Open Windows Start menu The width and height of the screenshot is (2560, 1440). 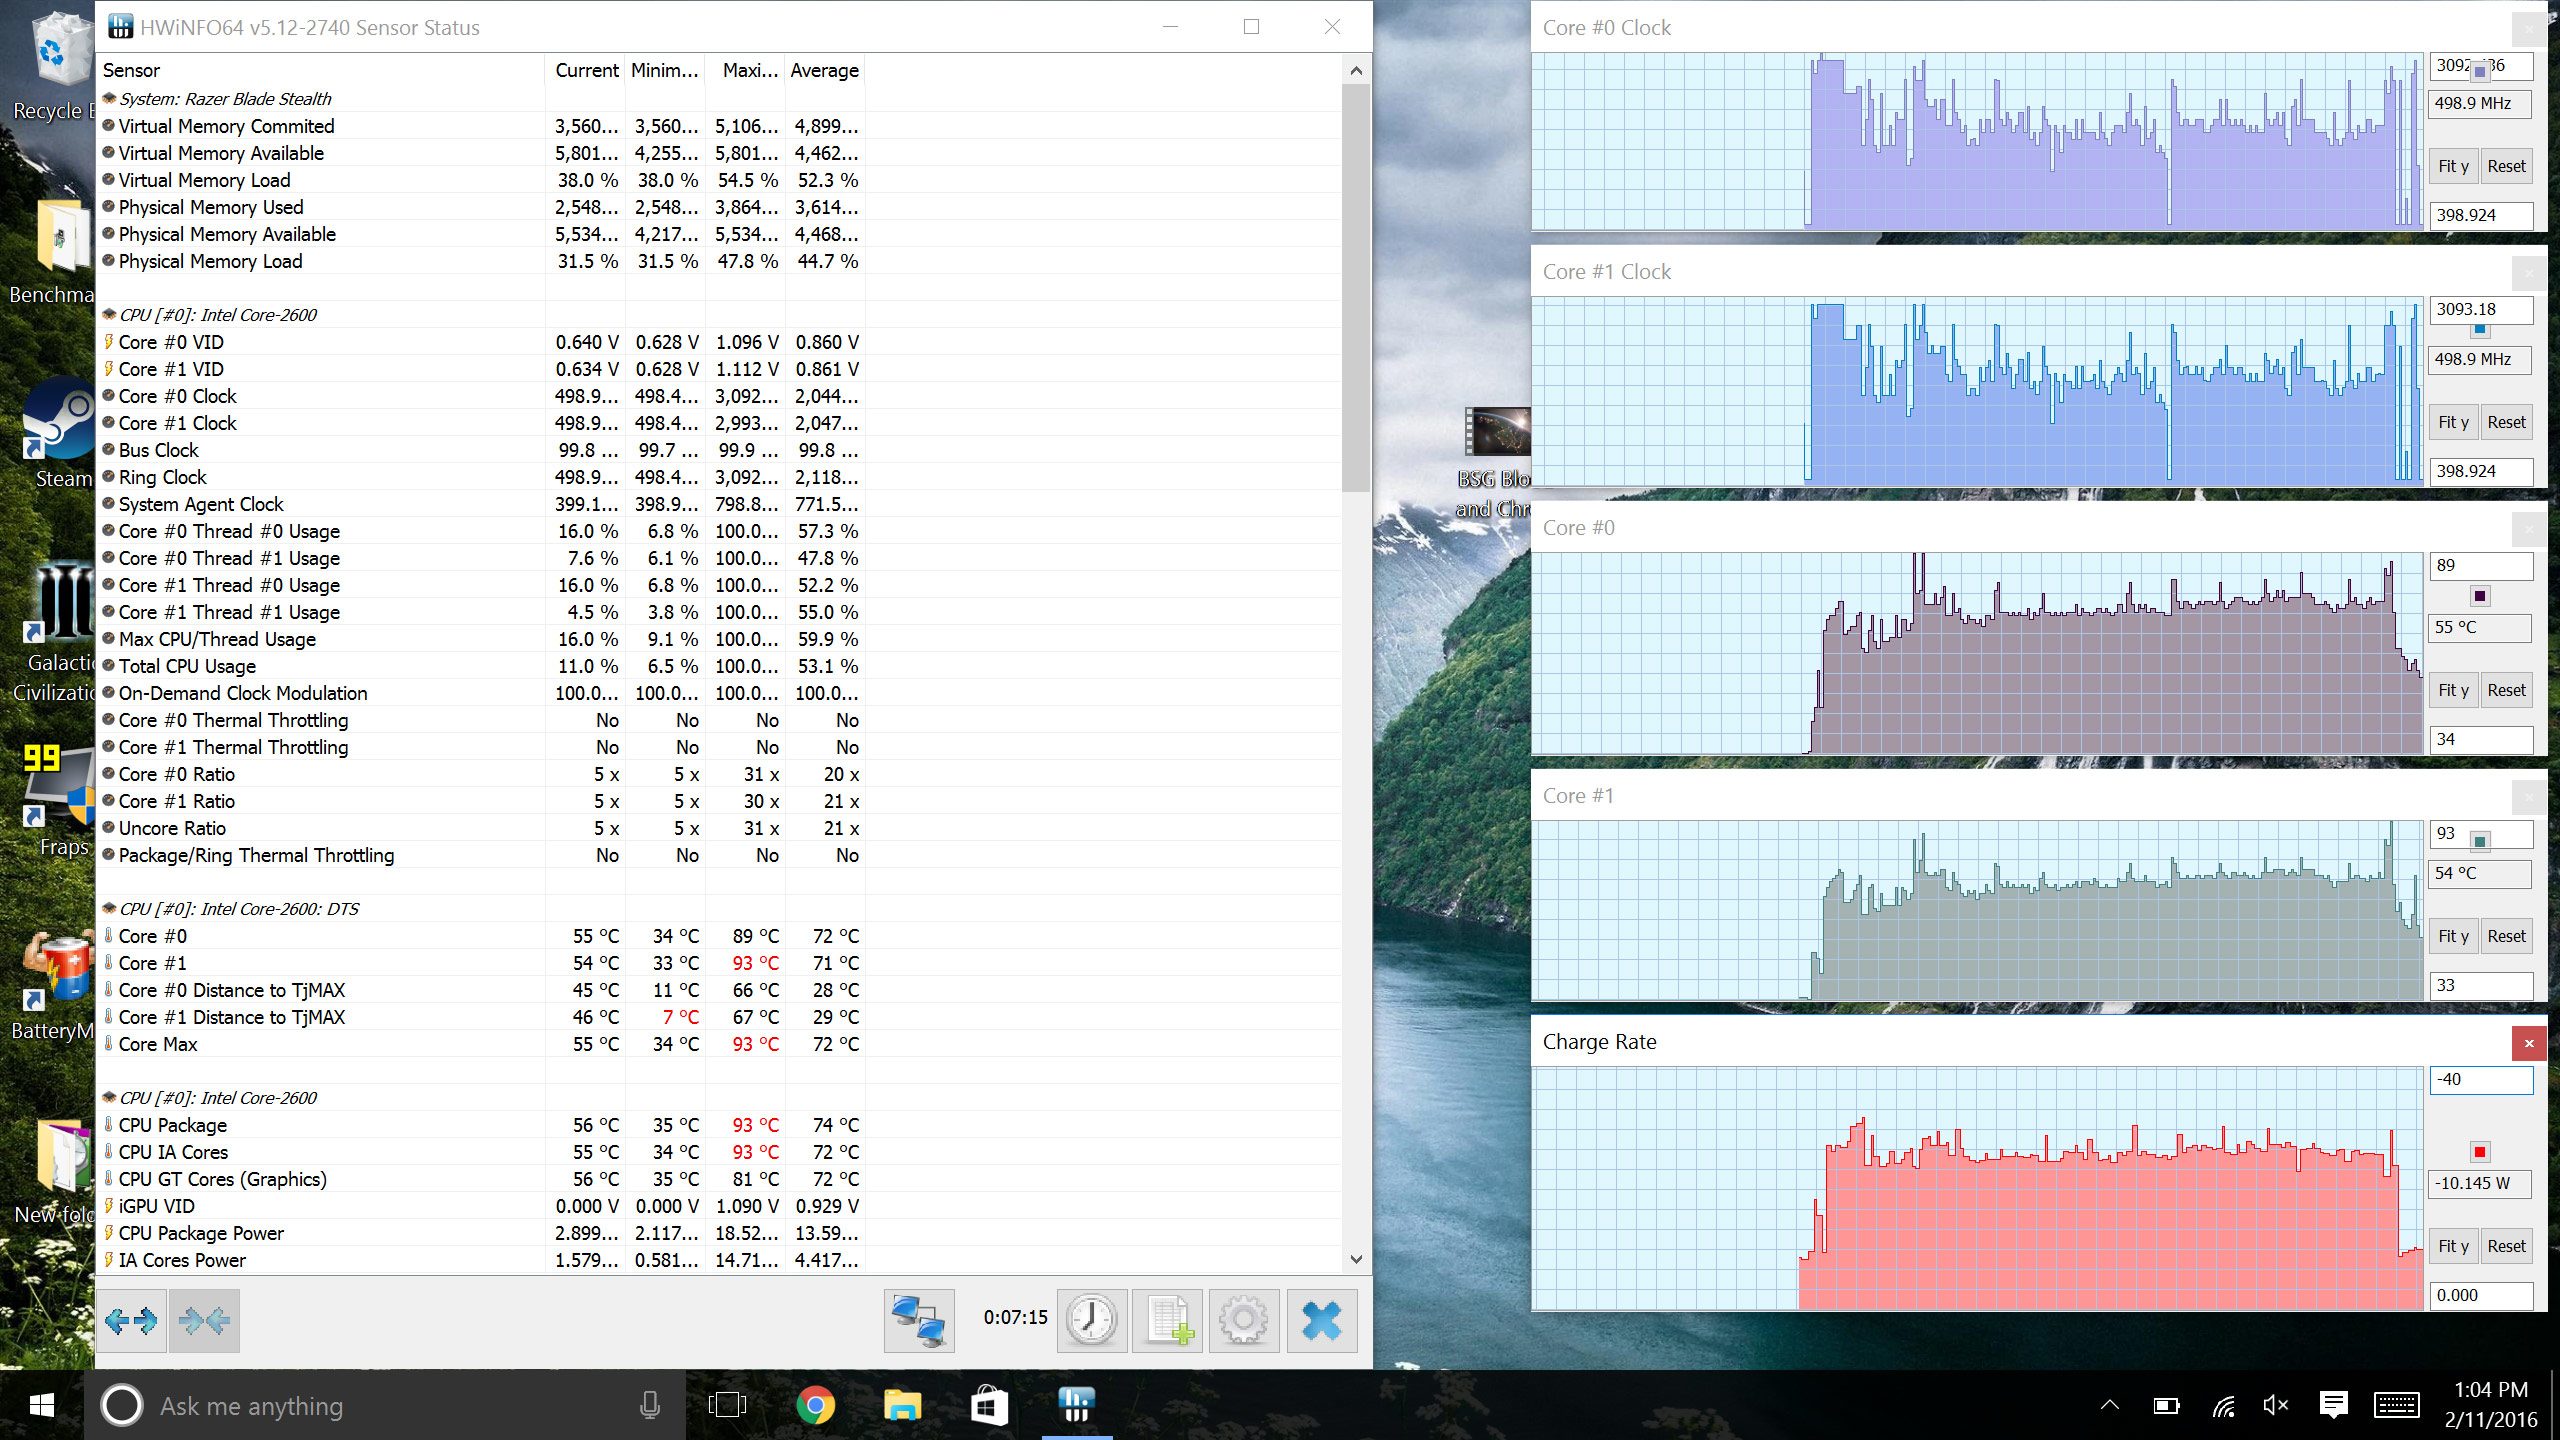41,1405
